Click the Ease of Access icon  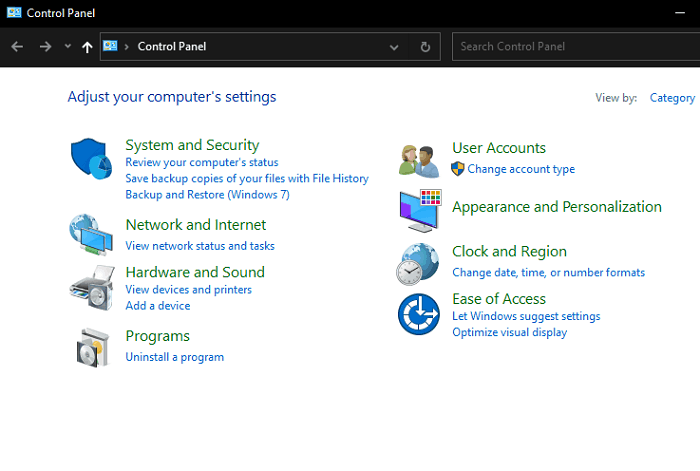coord(419,315)
